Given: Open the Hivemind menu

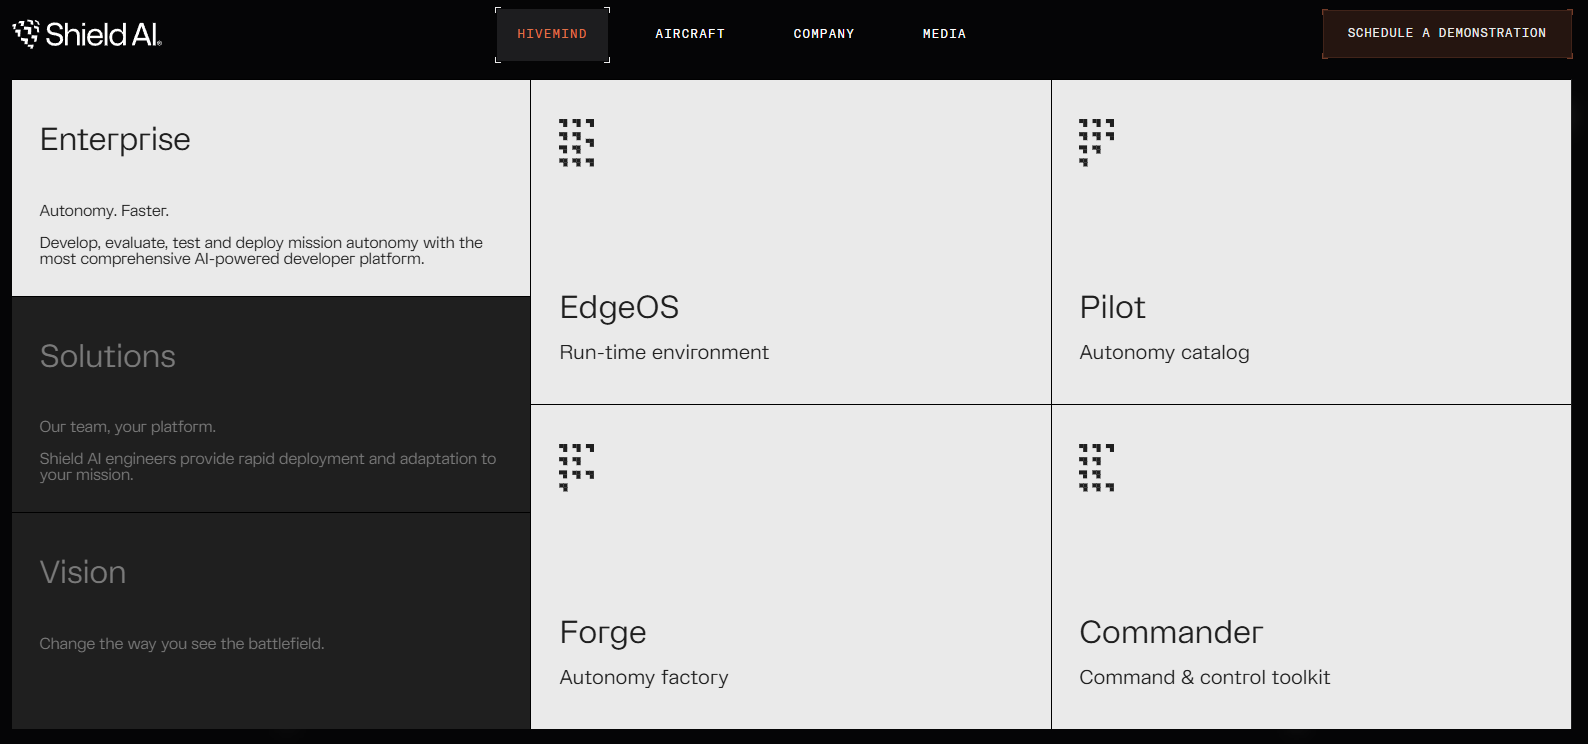Looking at the screenshot, I should click(552, 34).
